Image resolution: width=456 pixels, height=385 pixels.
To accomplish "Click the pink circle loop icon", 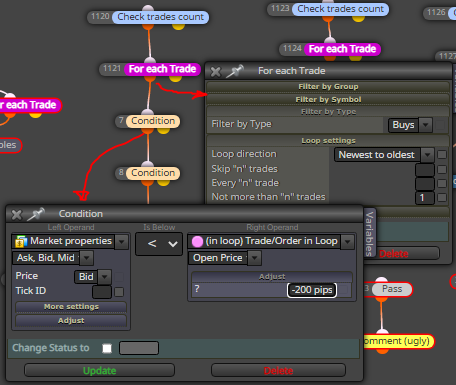I will pyautogui.click(x=197, y=241).
